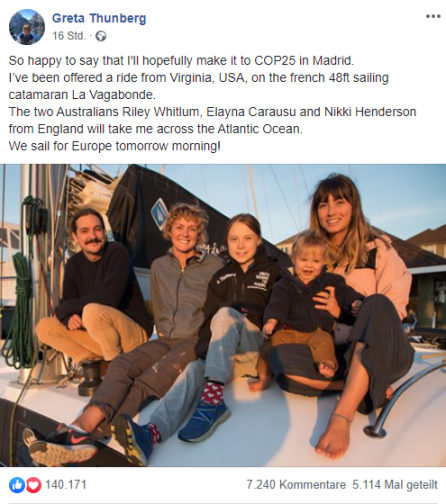Click the 'We sail for Europe' sentence
The width and height of the screenshot is (446, 504).
[x=114, y=146]
